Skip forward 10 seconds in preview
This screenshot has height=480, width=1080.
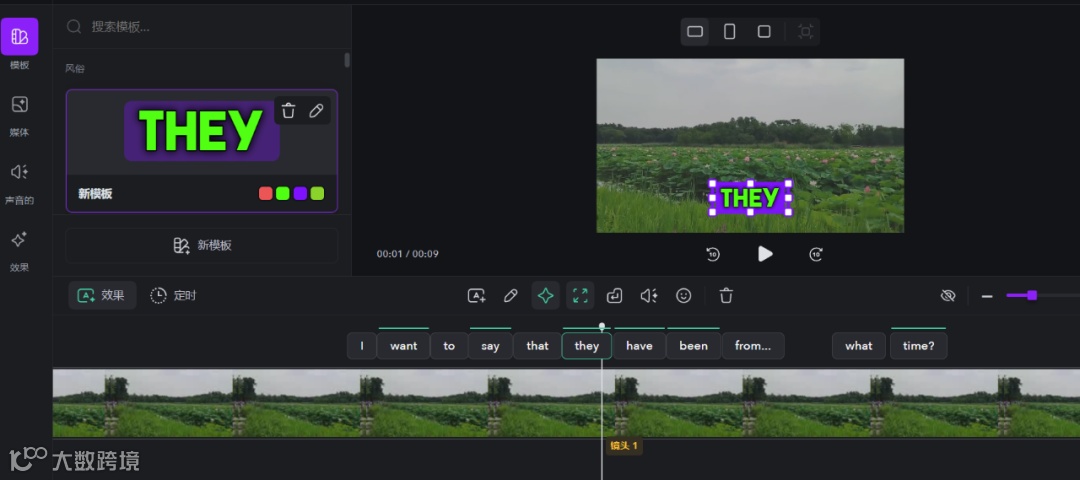click(816, 254)
